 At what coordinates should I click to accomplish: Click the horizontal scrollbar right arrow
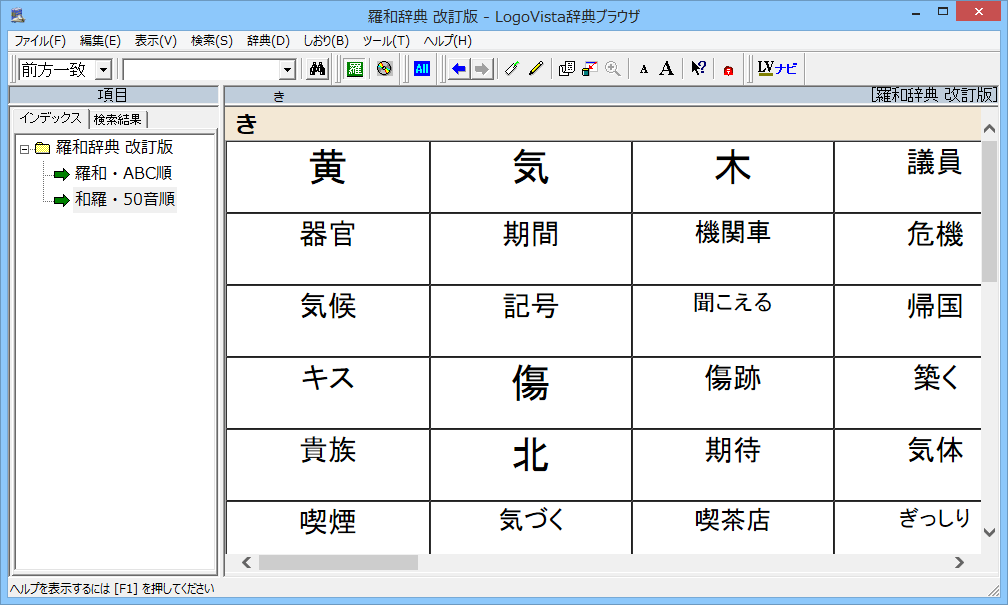pos(960,563)
